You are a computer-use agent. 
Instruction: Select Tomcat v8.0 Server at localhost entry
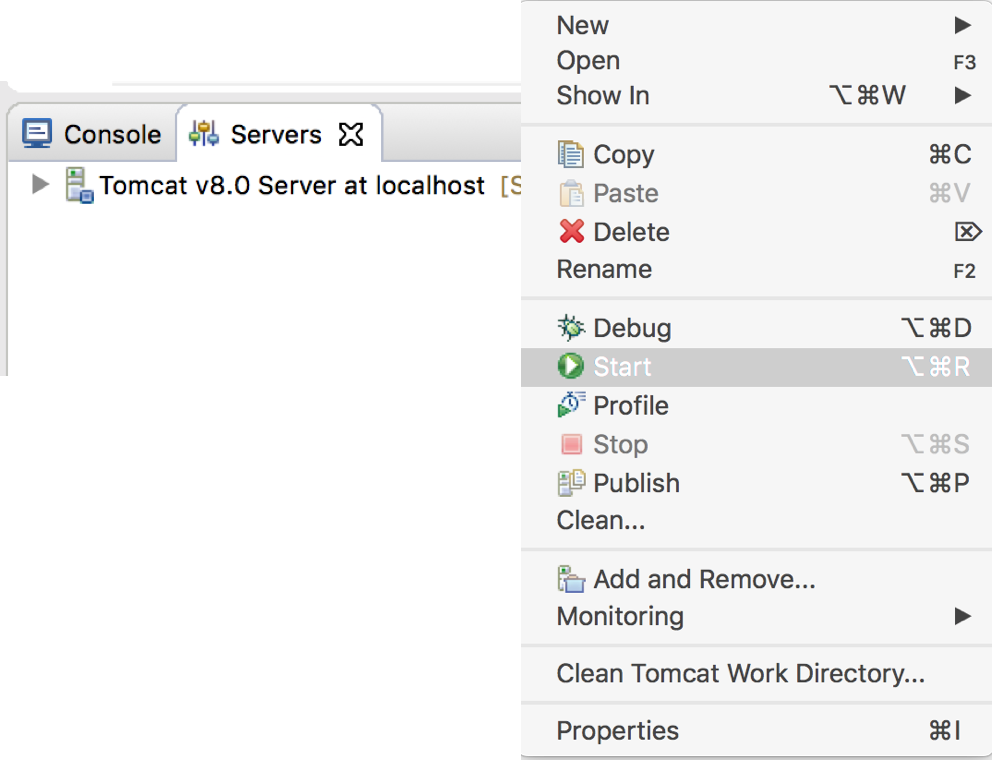click(x=292, y=185)
